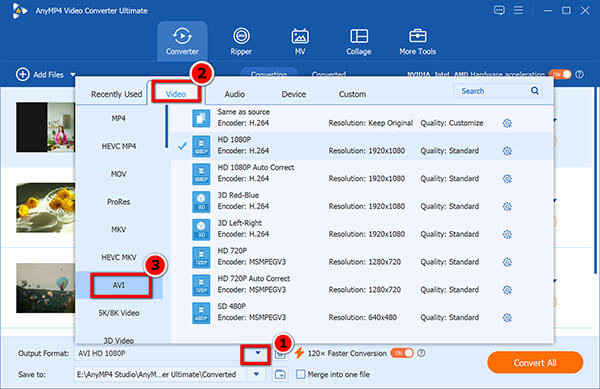This screenshot has height=389, width=600.
Task: Open the hamburger menu in title bar
Action: click(x=518, y=10)
